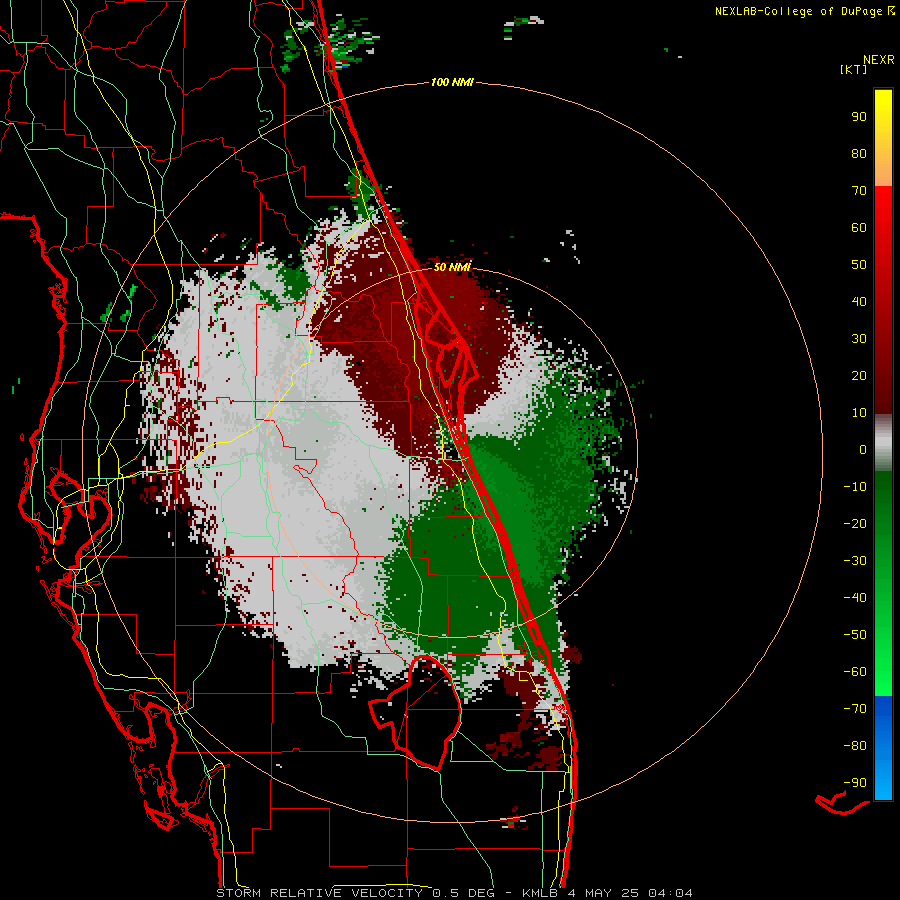Viewport: 900px width, 900px height.
Task: Click the '100 NMI' range ring label
Action: point(452,83)
